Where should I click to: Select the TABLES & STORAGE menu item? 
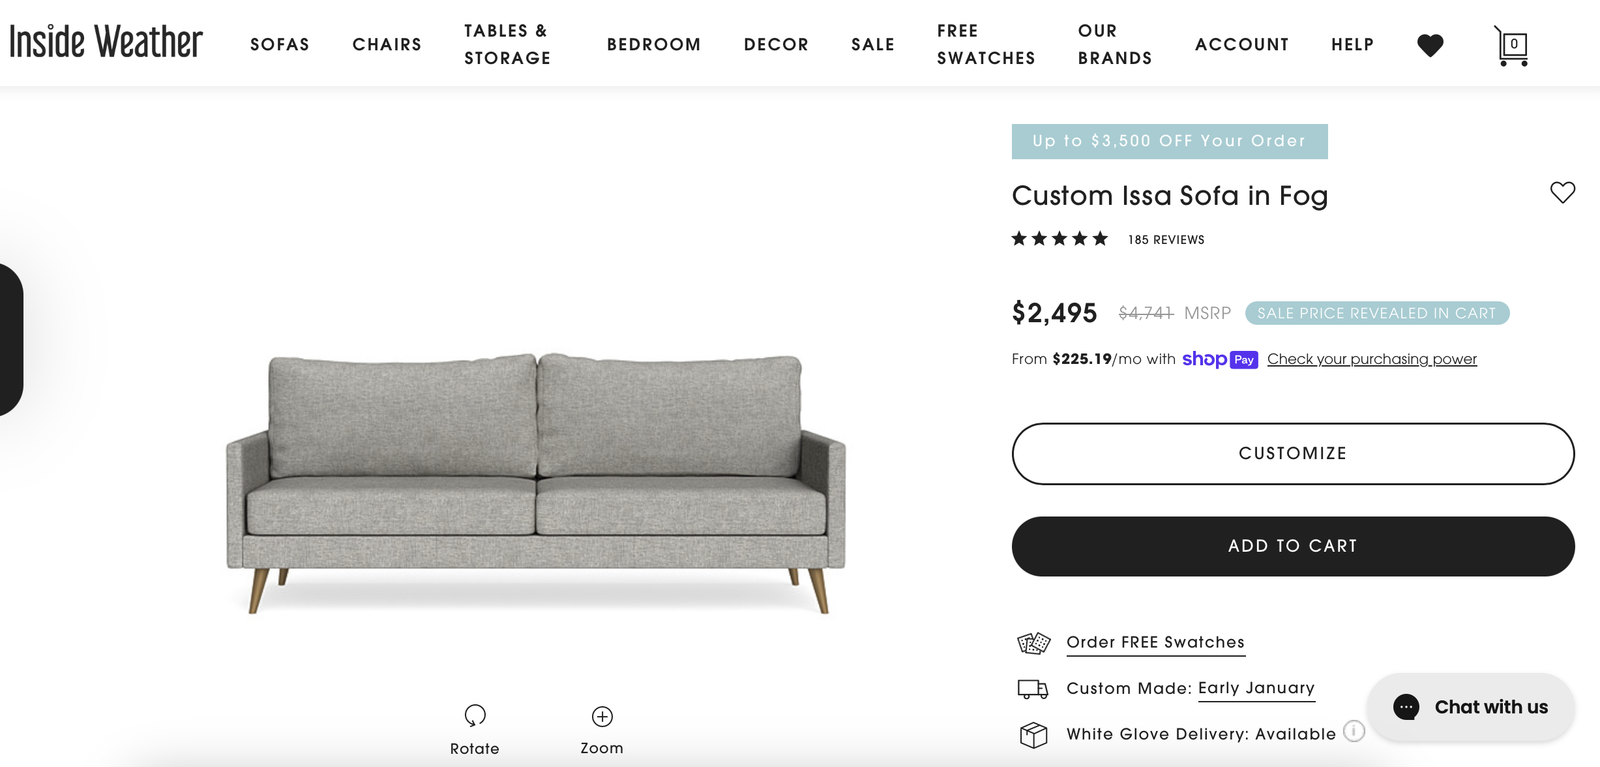507,44
